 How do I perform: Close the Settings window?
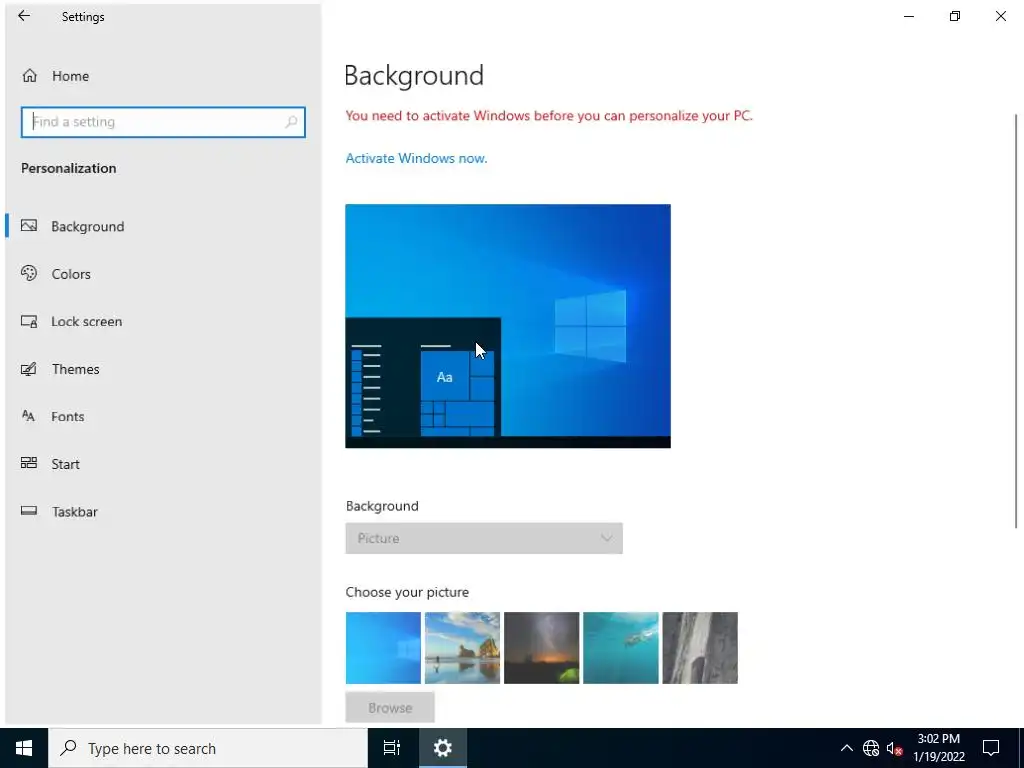1000,16
